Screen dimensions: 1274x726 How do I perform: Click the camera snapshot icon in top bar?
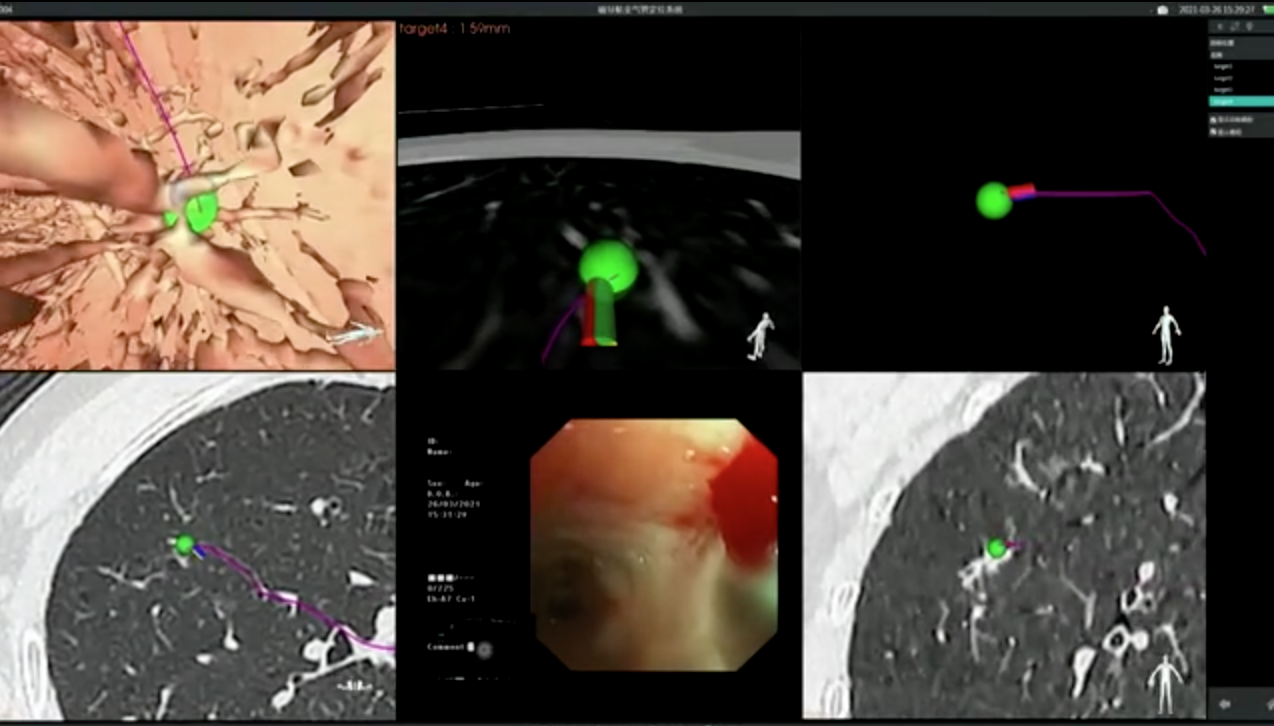click(1162, 10)
